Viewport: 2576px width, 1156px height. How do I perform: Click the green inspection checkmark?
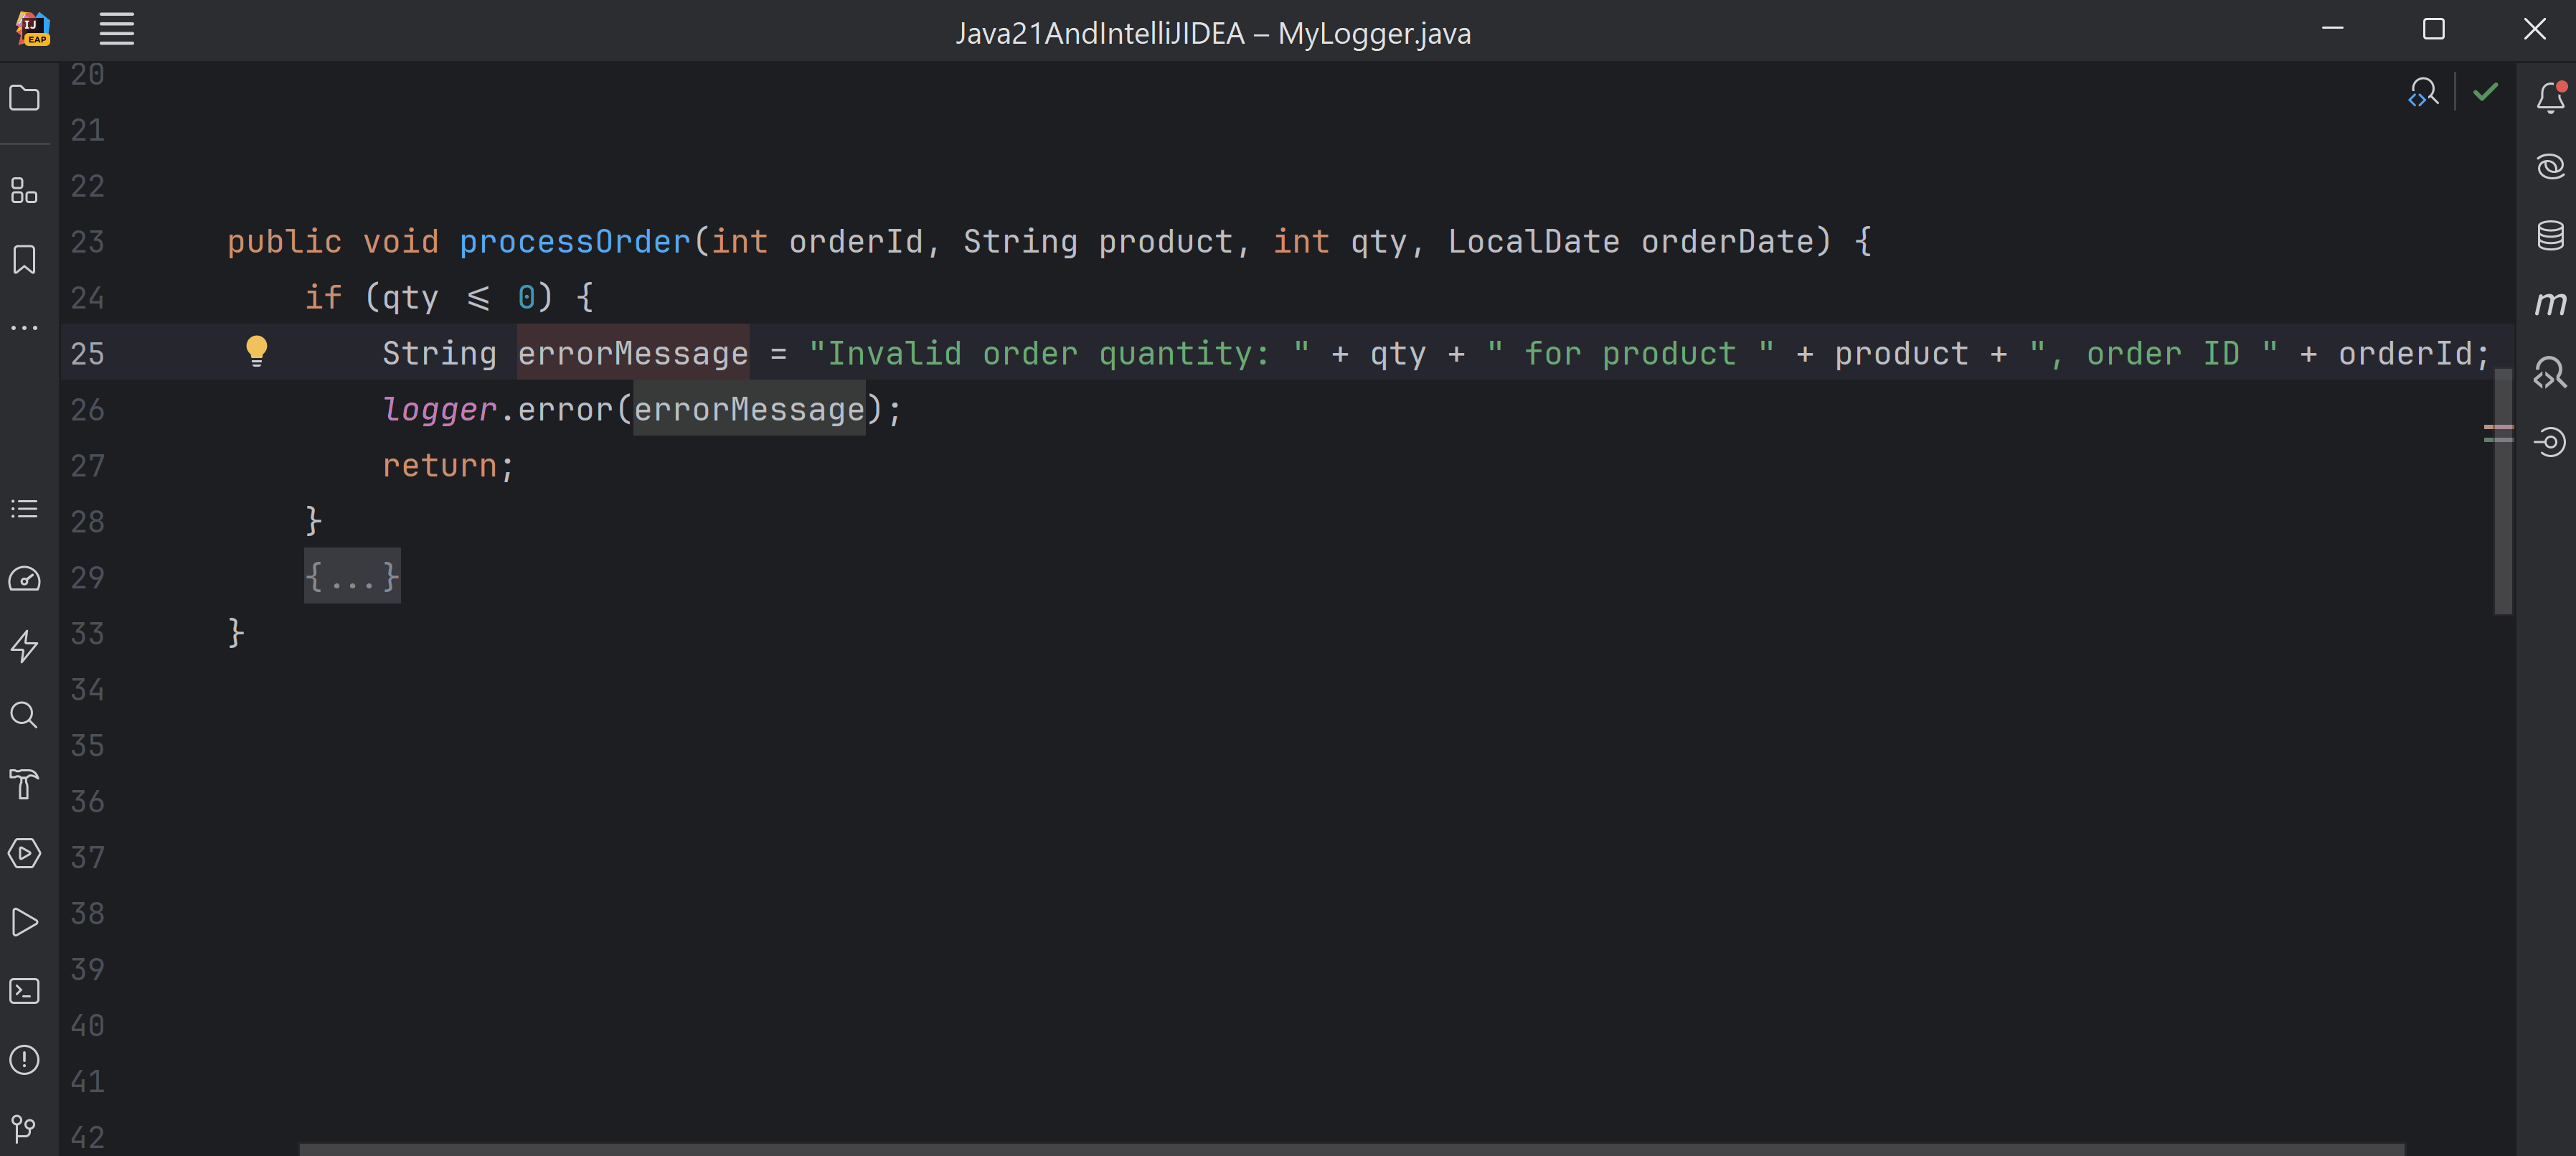2486,92
